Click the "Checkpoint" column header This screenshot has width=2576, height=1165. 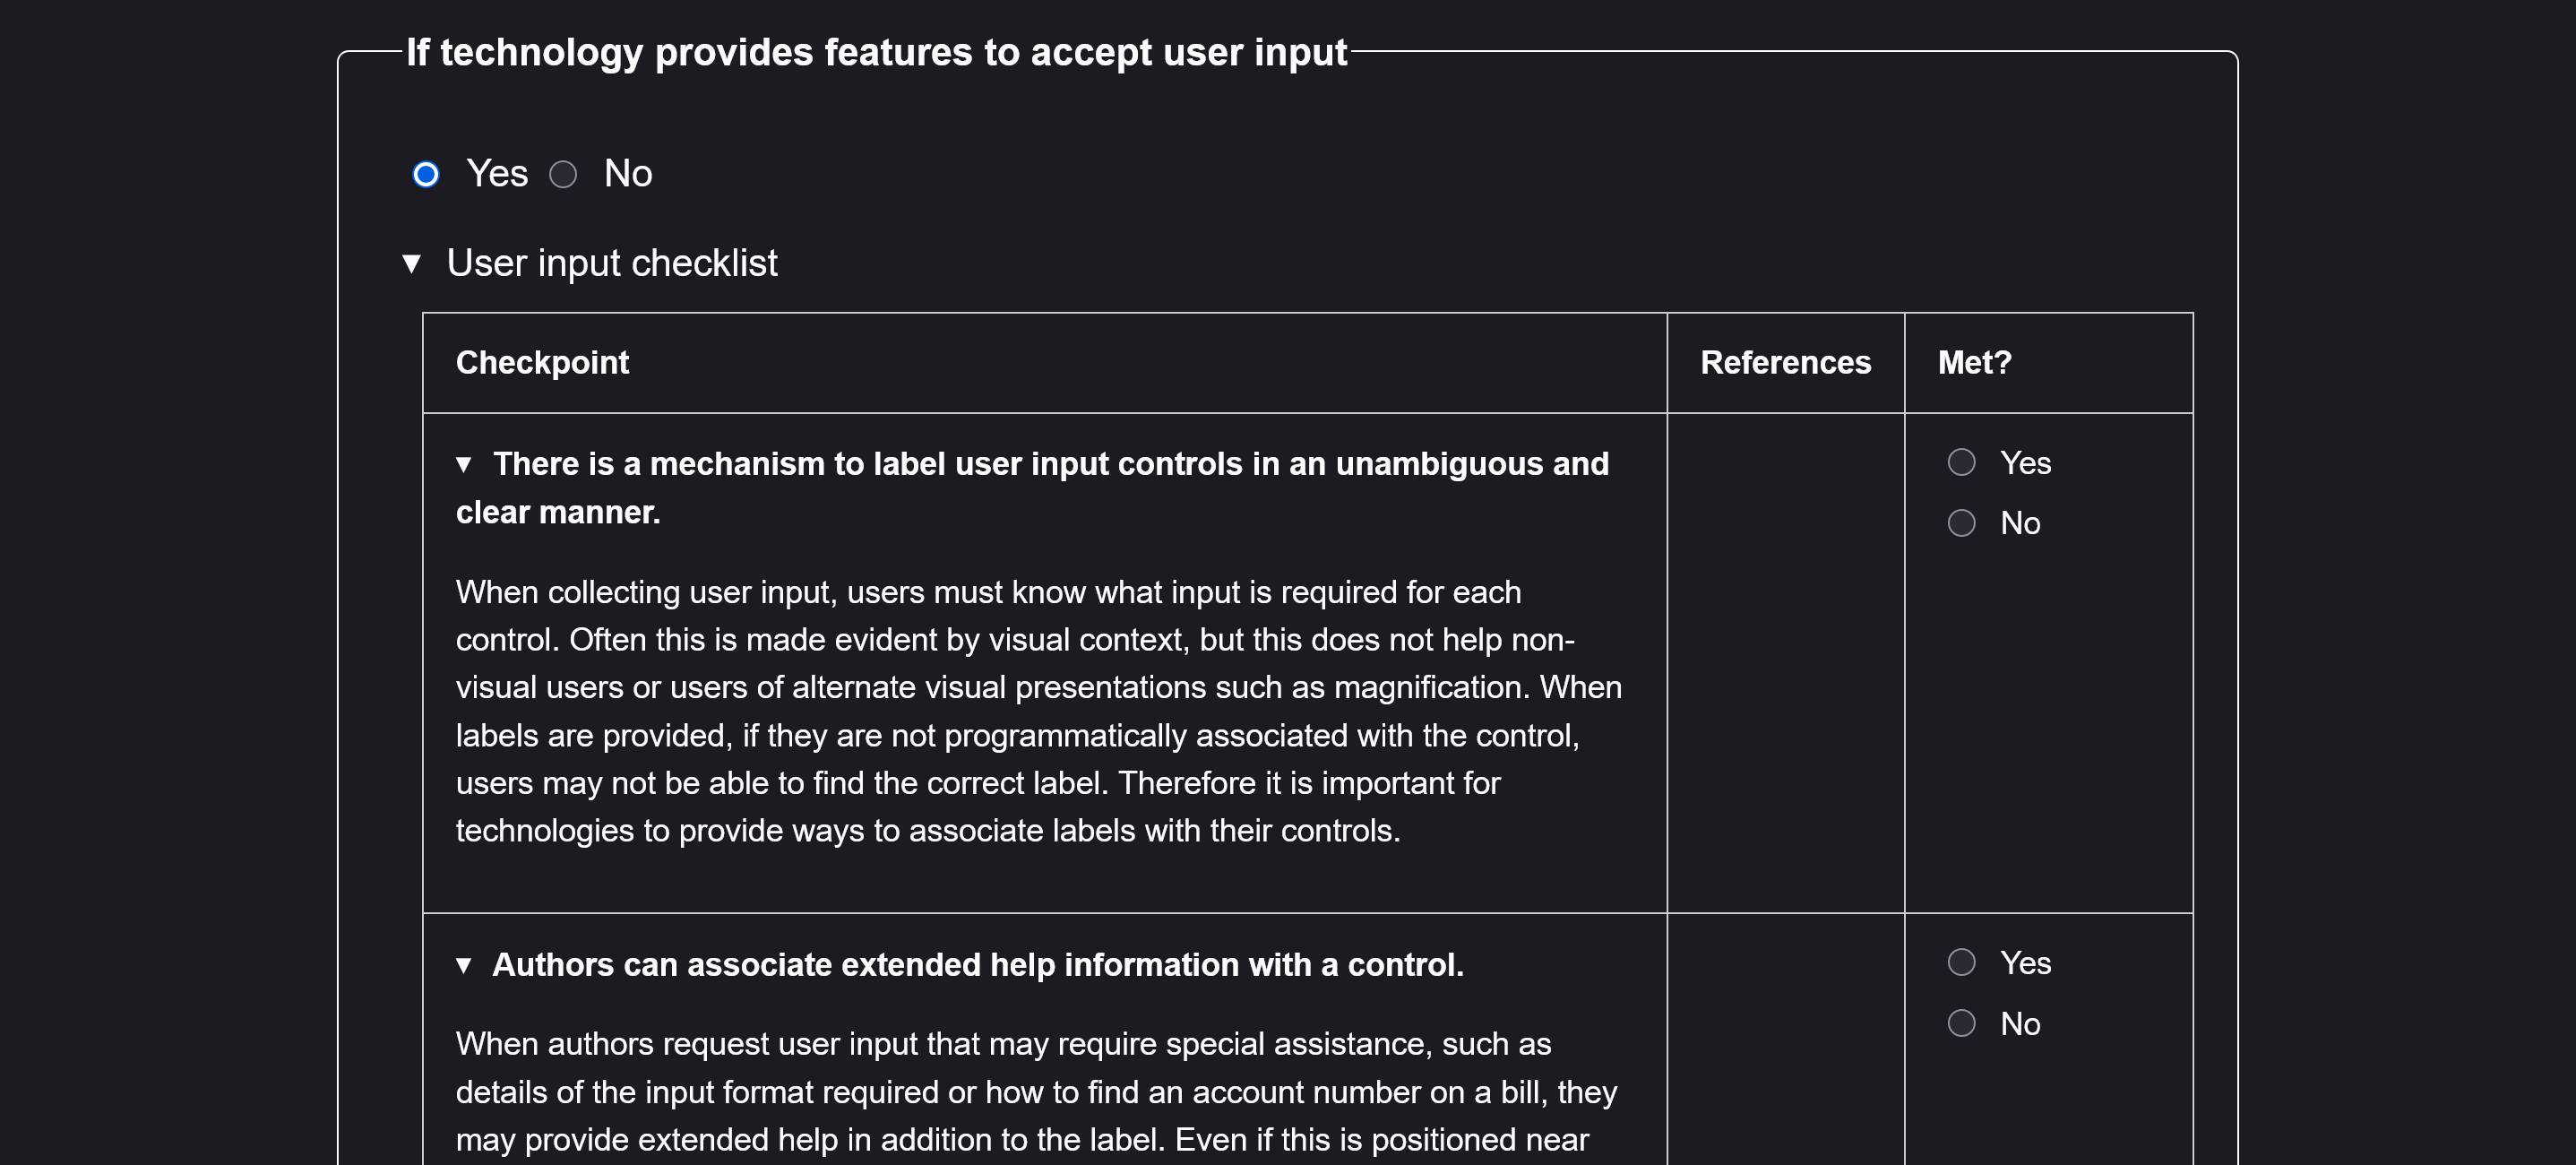click(542, 362)
